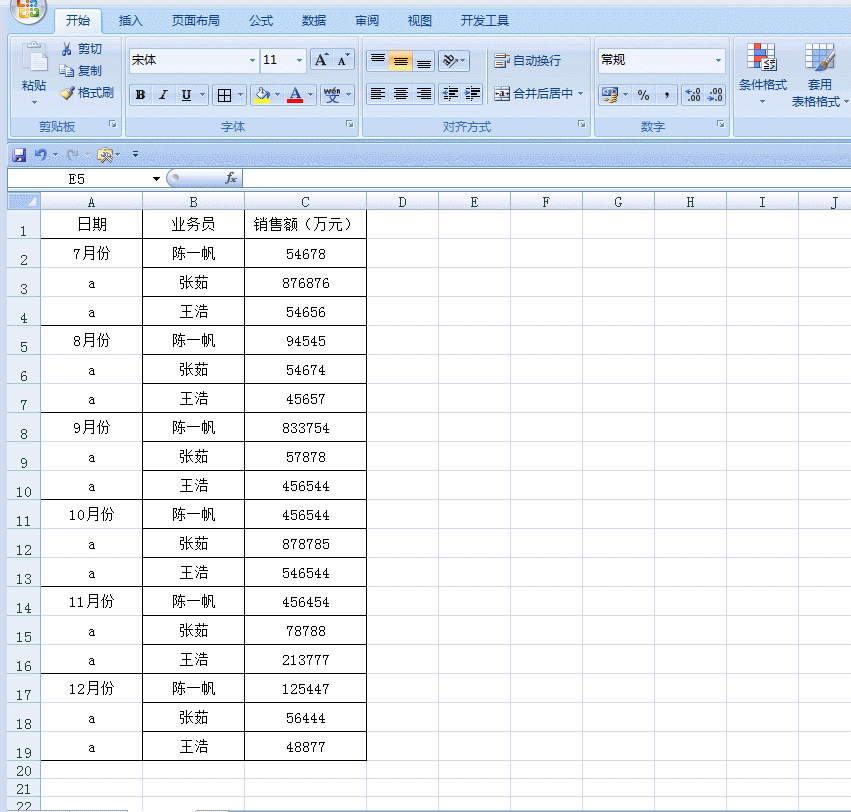Open the font (字体) dialog launcher
851x812 pixels.
pos(350,124)
